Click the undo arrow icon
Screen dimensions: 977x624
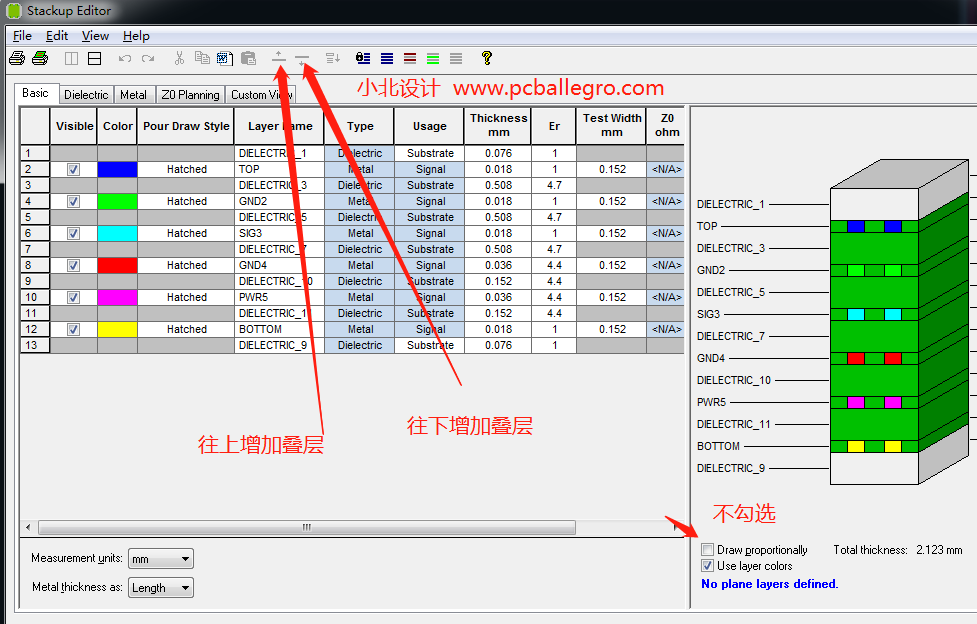(x=125, y=59)
